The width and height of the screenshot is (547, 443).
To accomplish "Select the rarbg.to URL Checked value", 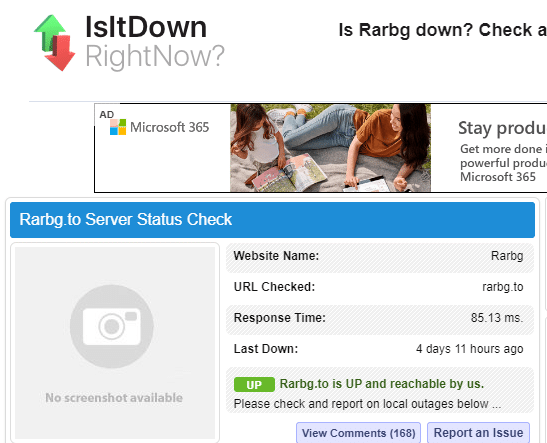I will [503, 287].
